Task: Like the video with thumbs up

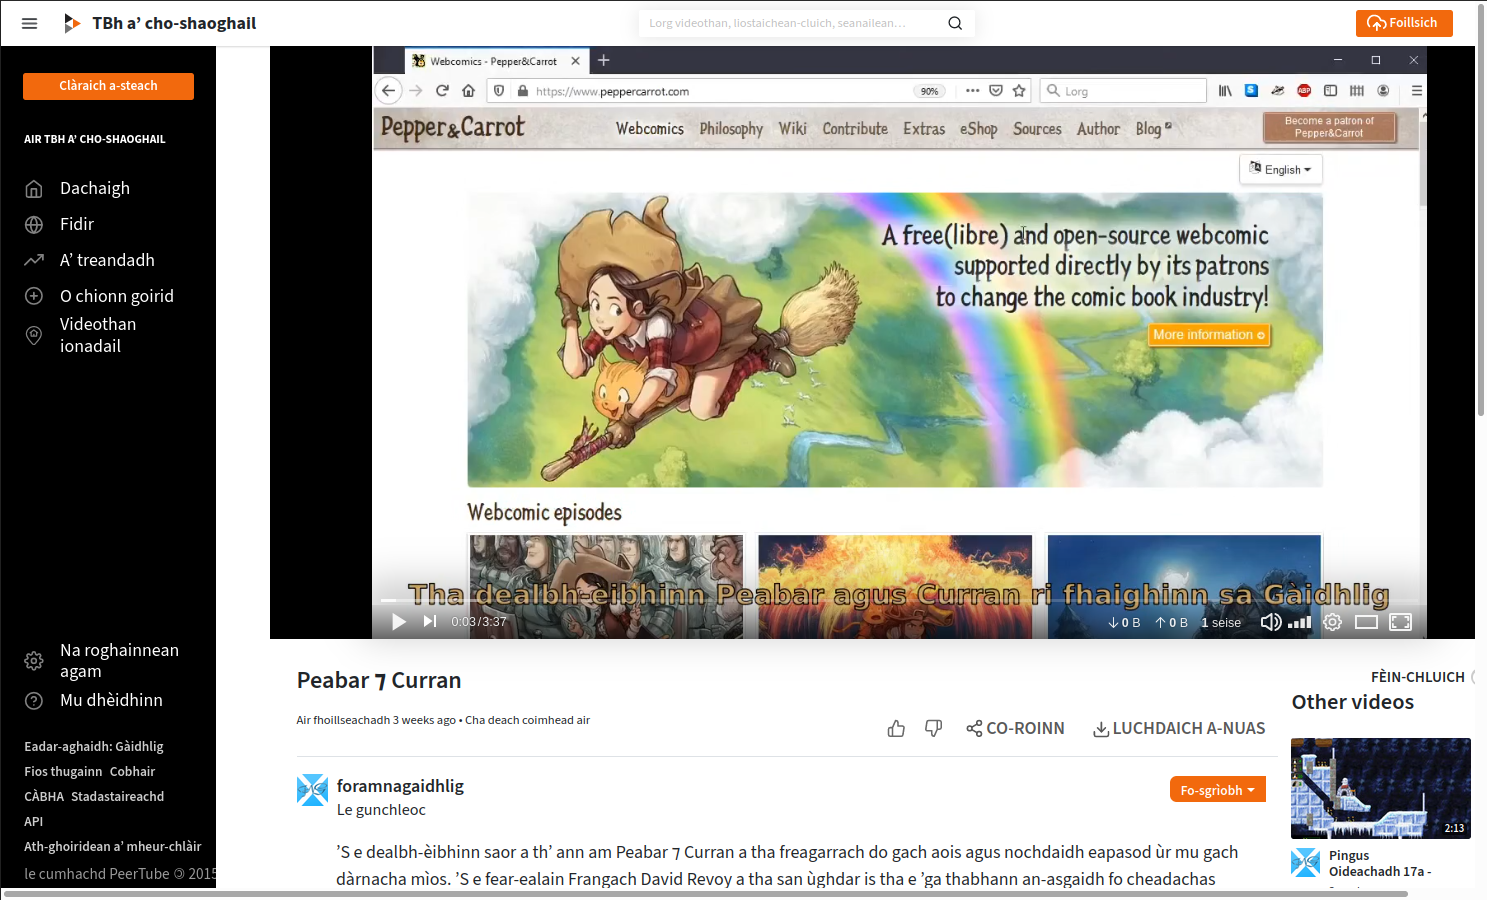Action: coord(896,729)
